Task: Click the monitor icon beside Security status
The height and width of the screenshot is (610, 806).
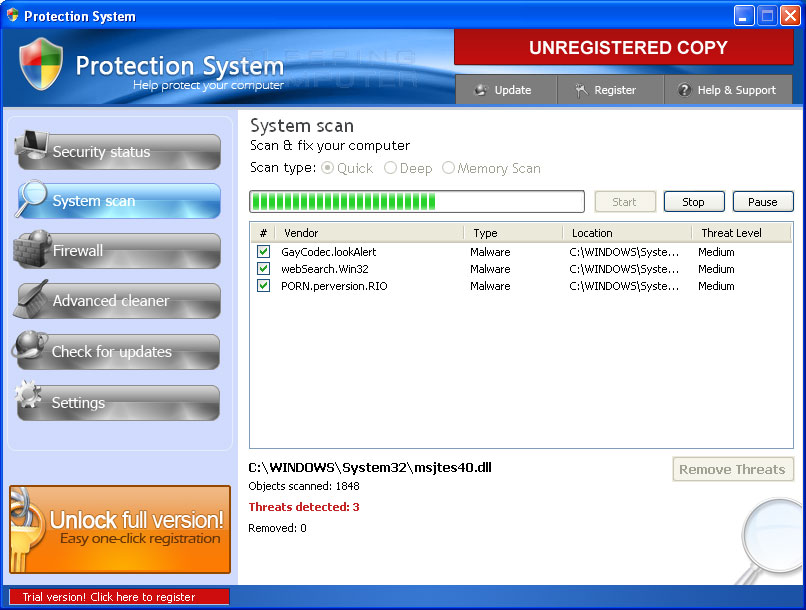Action: (x=31, y=148)
